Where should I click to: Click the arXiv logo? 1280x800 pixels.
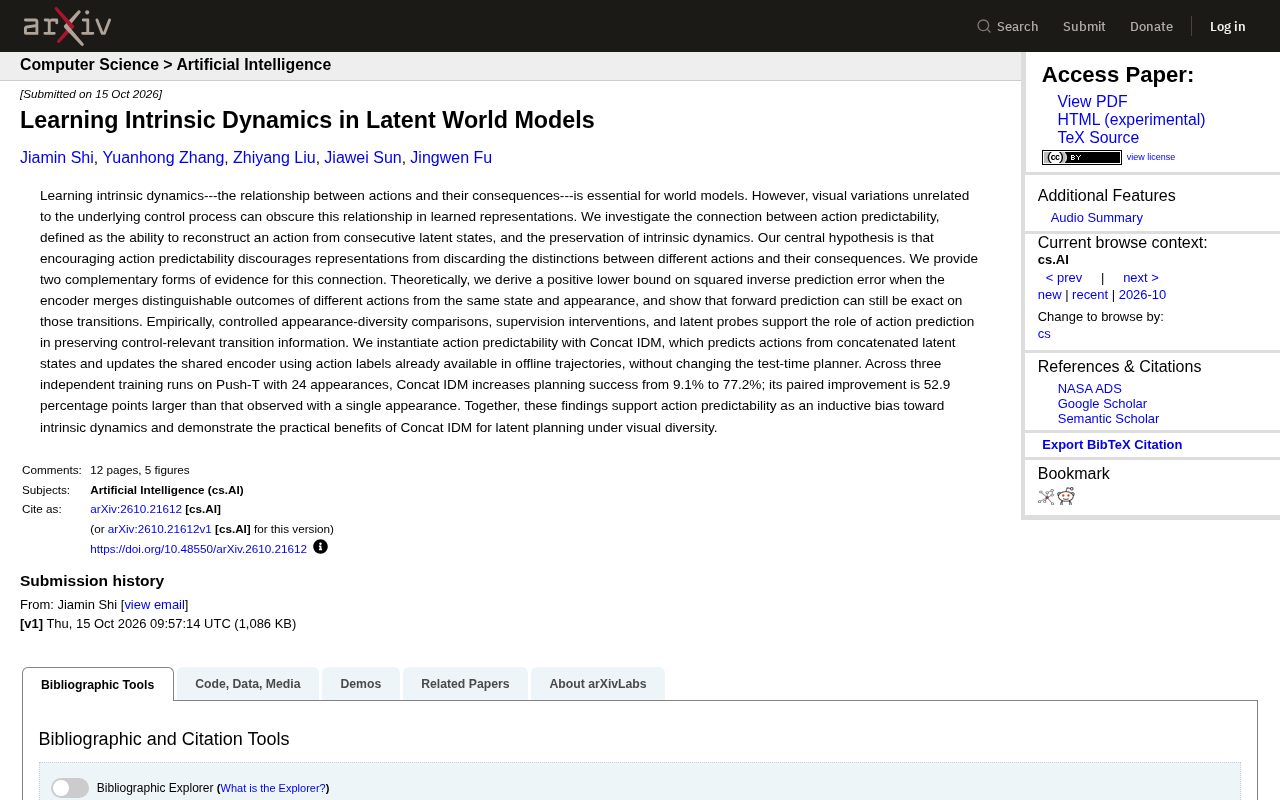pyautogui.click(x=67, y=26)
